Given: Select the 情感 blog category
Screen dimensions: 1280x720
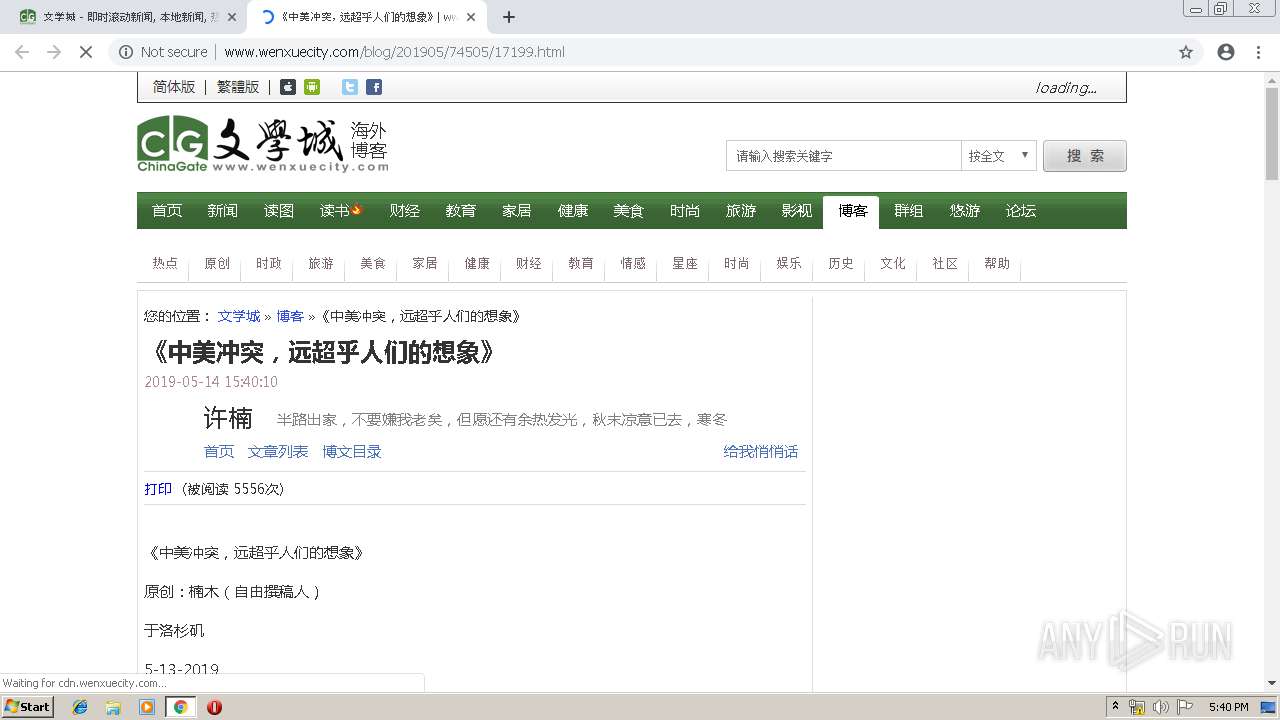Looking at the screenshot, I should 633,263.
